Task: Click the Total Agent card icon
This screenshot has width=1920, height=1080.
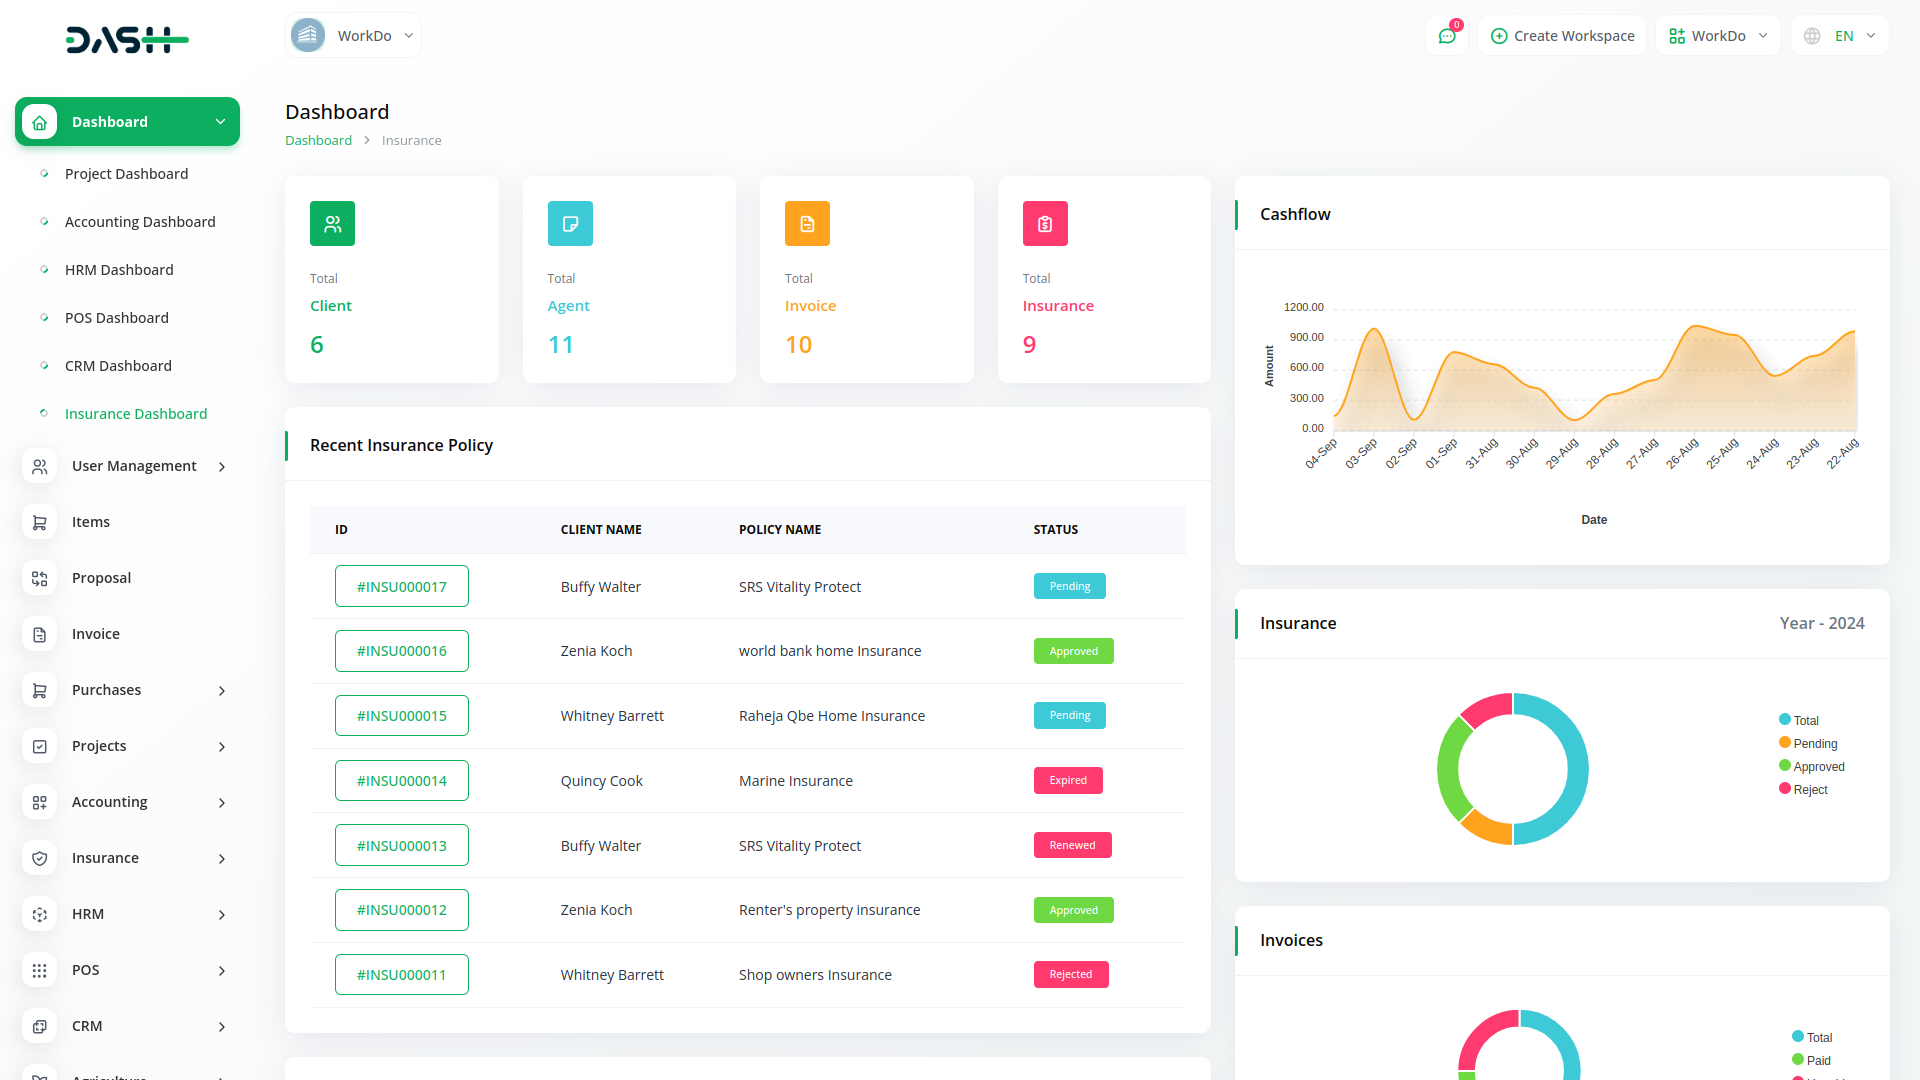Action: tap(570, 224)
